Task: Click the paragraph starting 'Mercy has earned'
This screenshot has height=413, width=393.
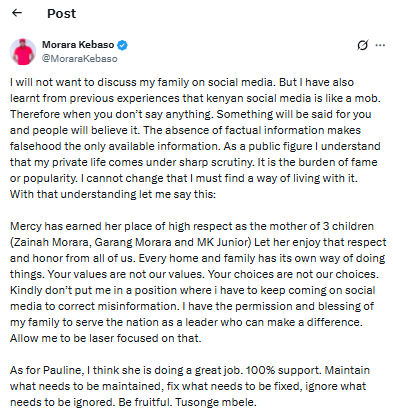Action: click(198, 282)
